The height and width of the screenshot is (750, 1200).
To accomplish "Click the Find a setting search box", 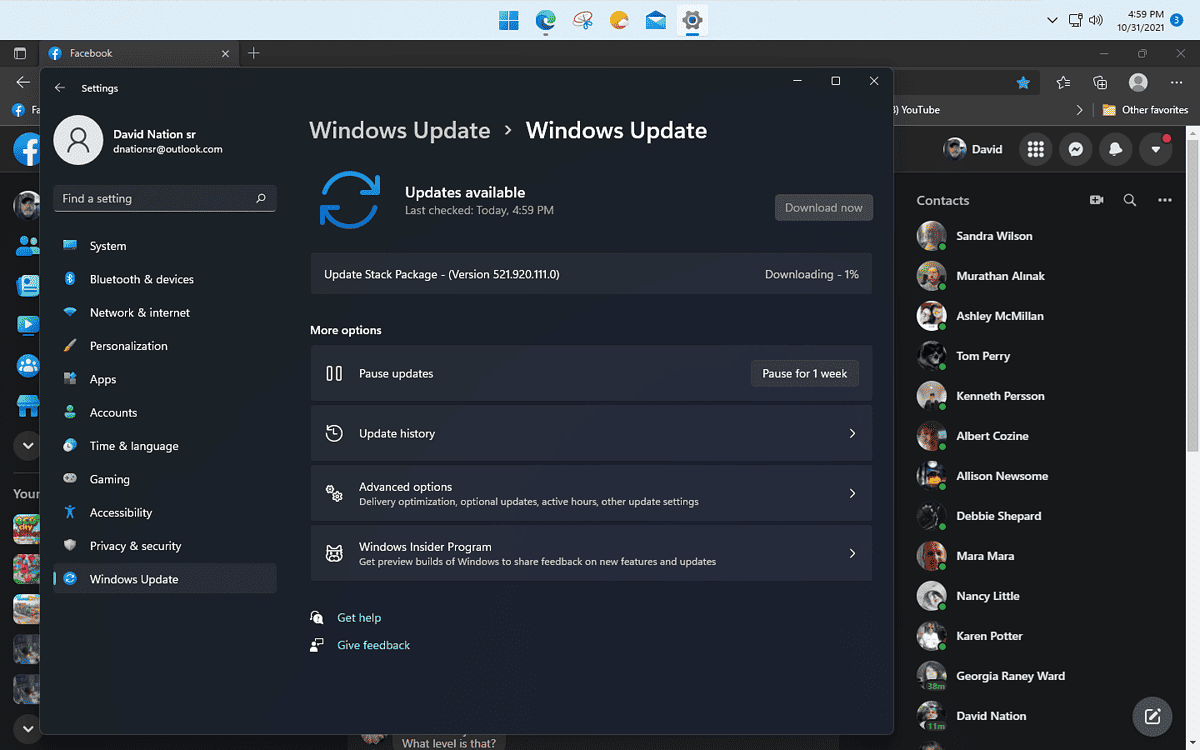I will 164,198.
